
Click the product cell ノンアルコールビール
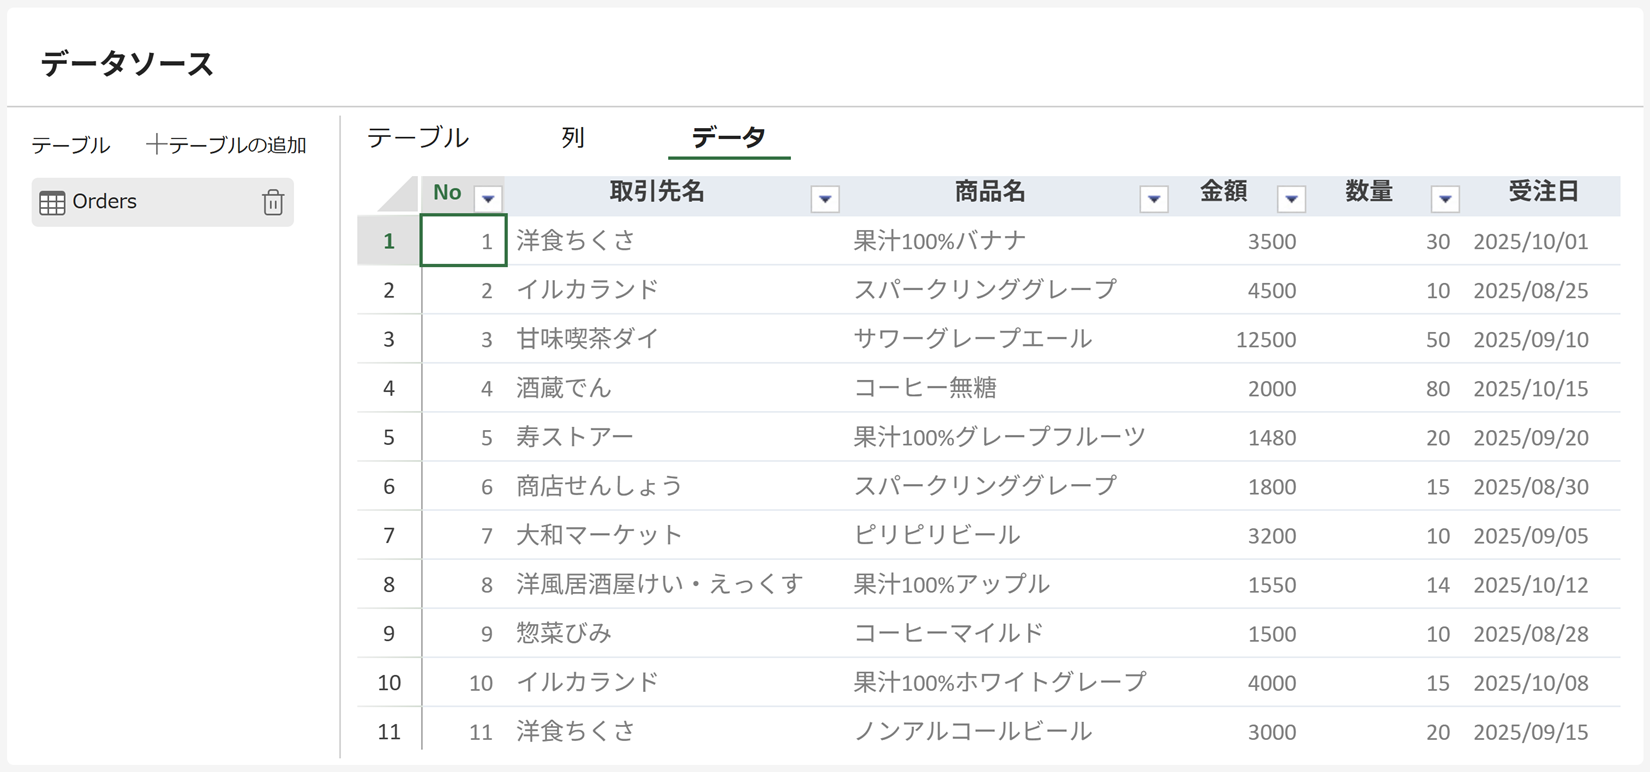(973, 731)
